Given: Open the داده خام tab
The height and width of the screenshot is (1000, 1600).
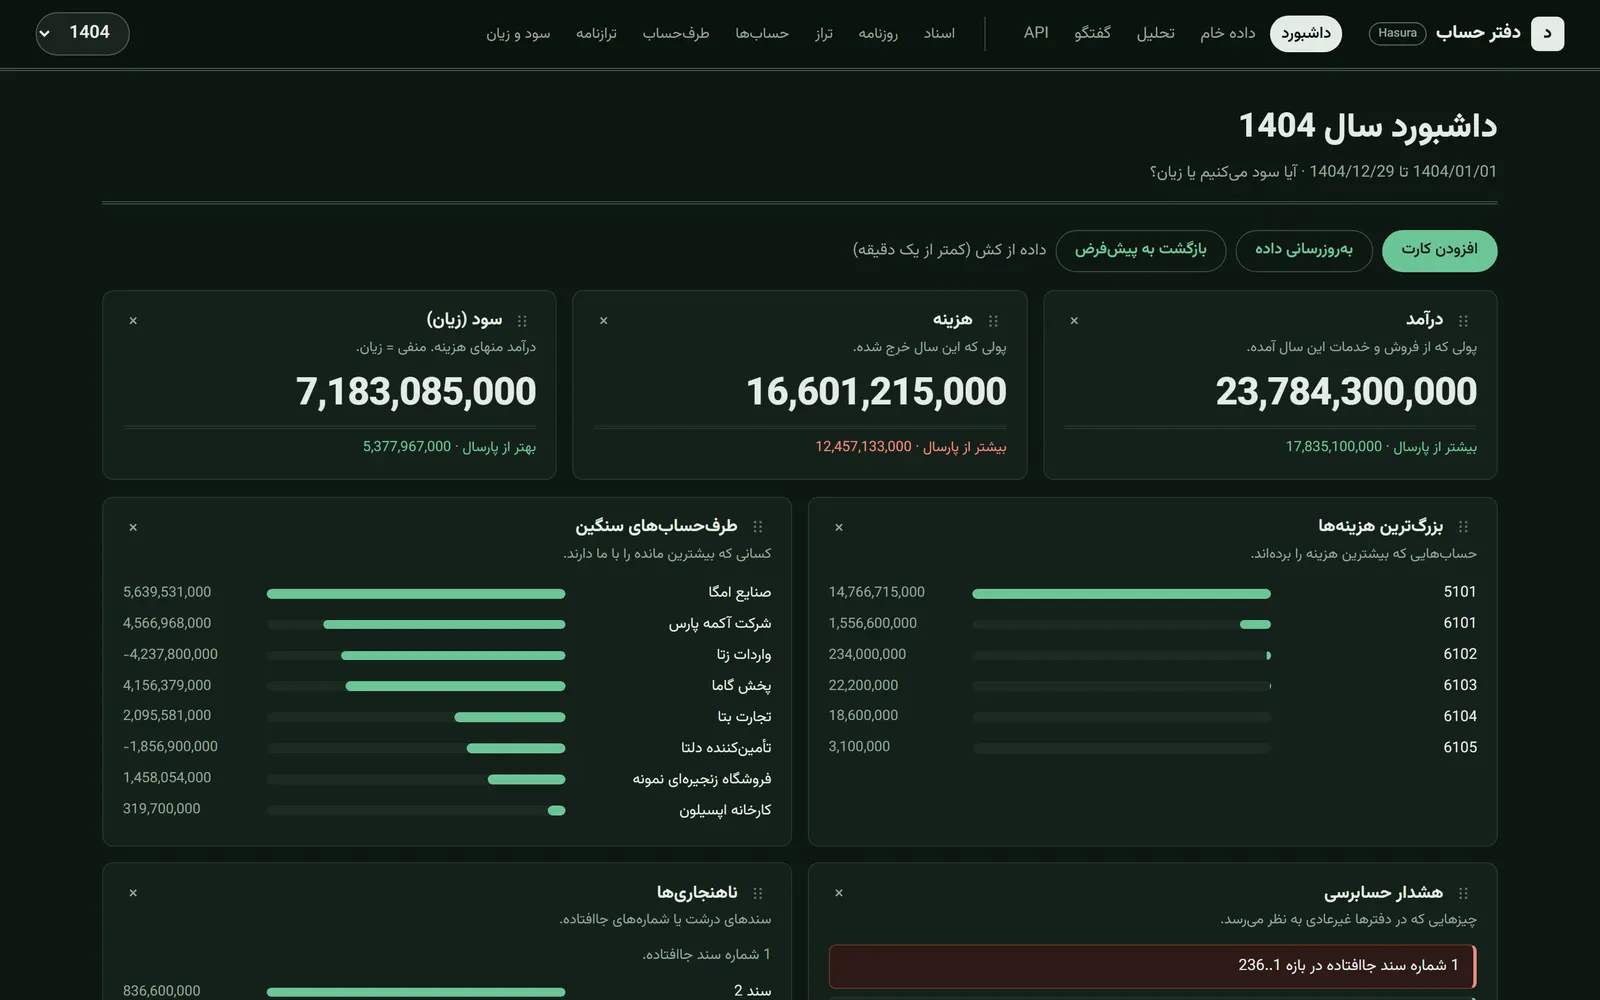Looking at the screenshot, I should (1228, 33).
